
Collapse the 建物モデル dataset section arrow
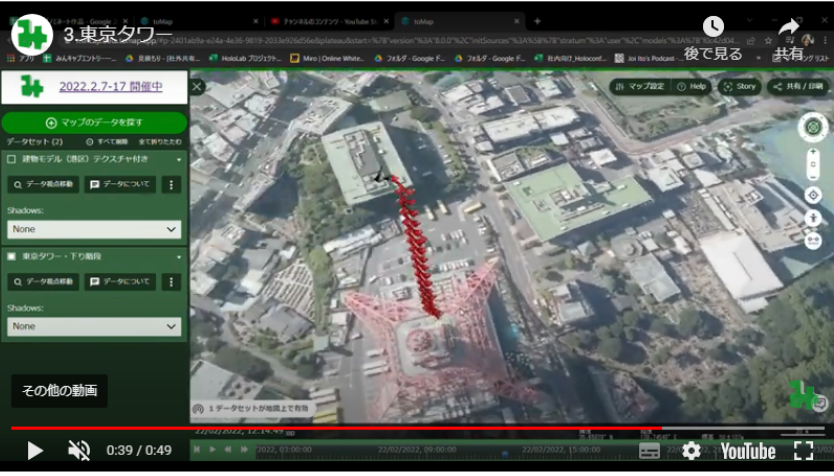coord(179,160)
